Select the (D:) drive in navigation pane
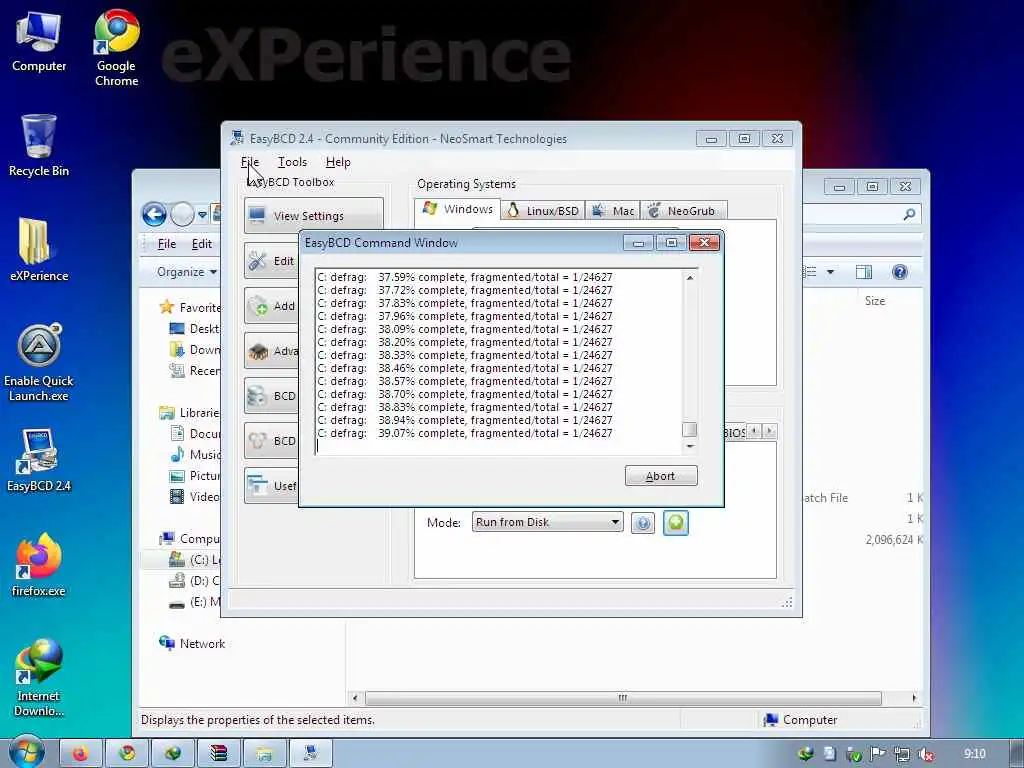1024x768 pixels. (x=195, y=581)
